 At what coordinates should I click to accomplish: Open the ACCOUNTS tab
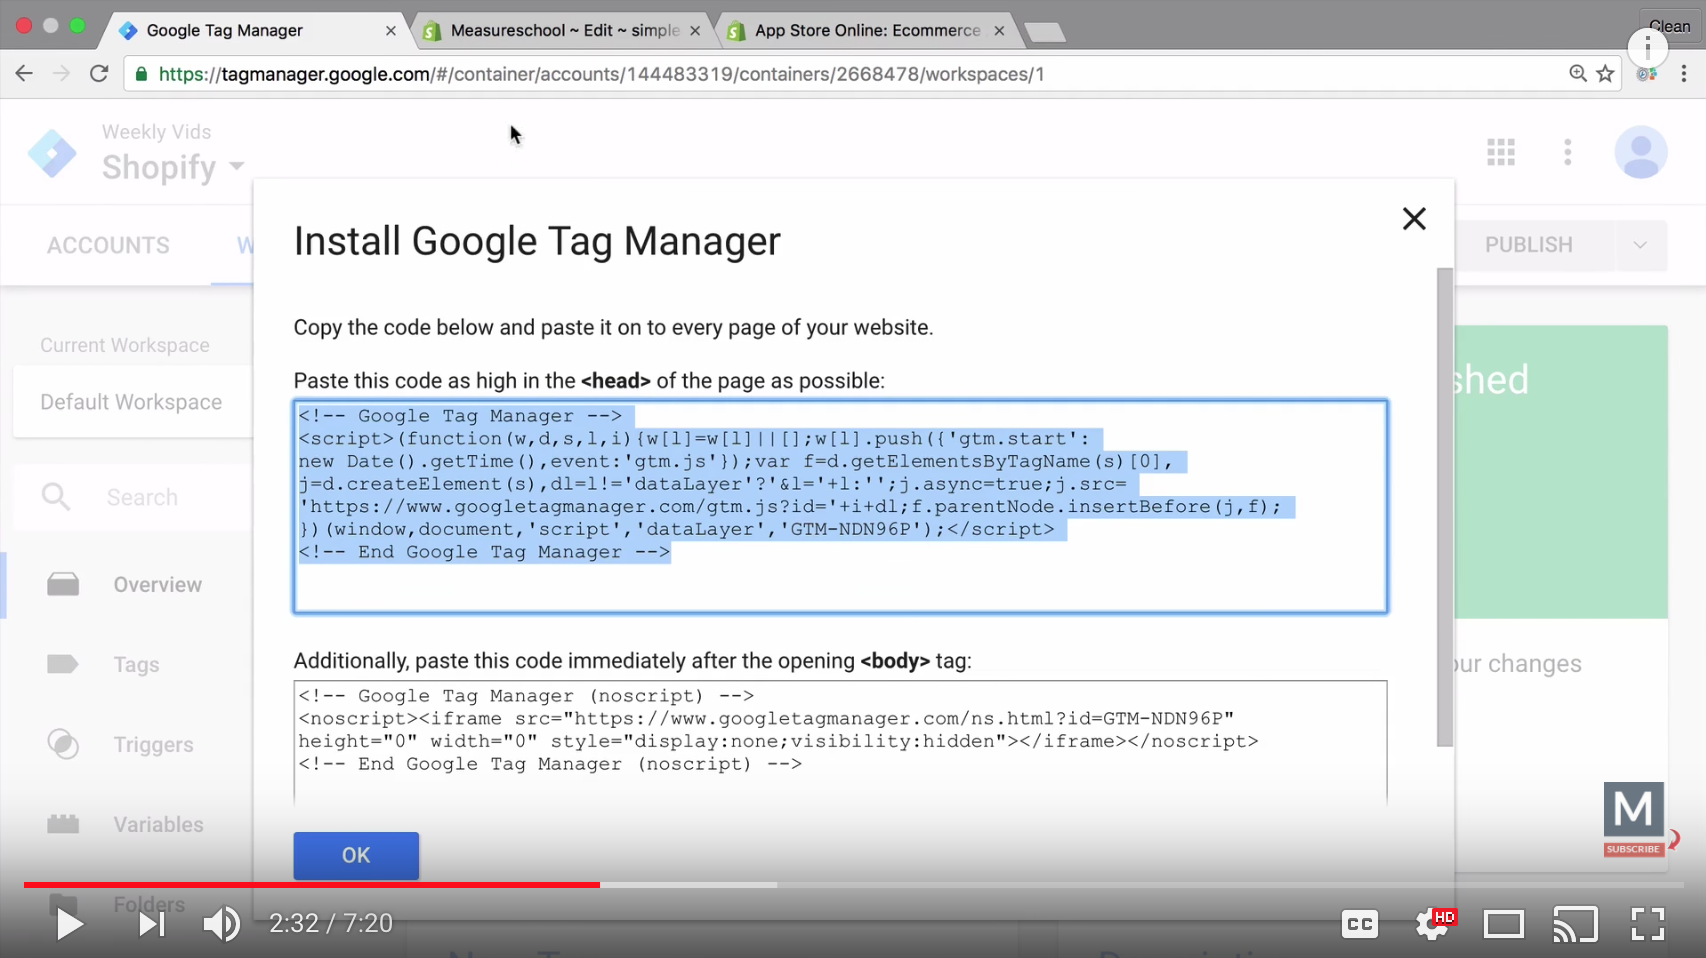[108, 245]
